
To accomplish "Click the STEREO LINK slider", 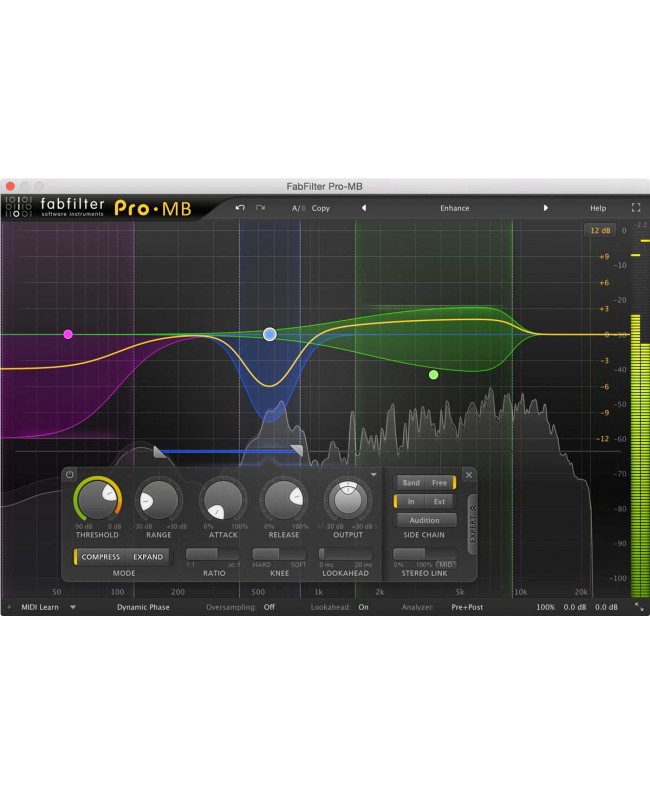I will [x=425, y=553].
